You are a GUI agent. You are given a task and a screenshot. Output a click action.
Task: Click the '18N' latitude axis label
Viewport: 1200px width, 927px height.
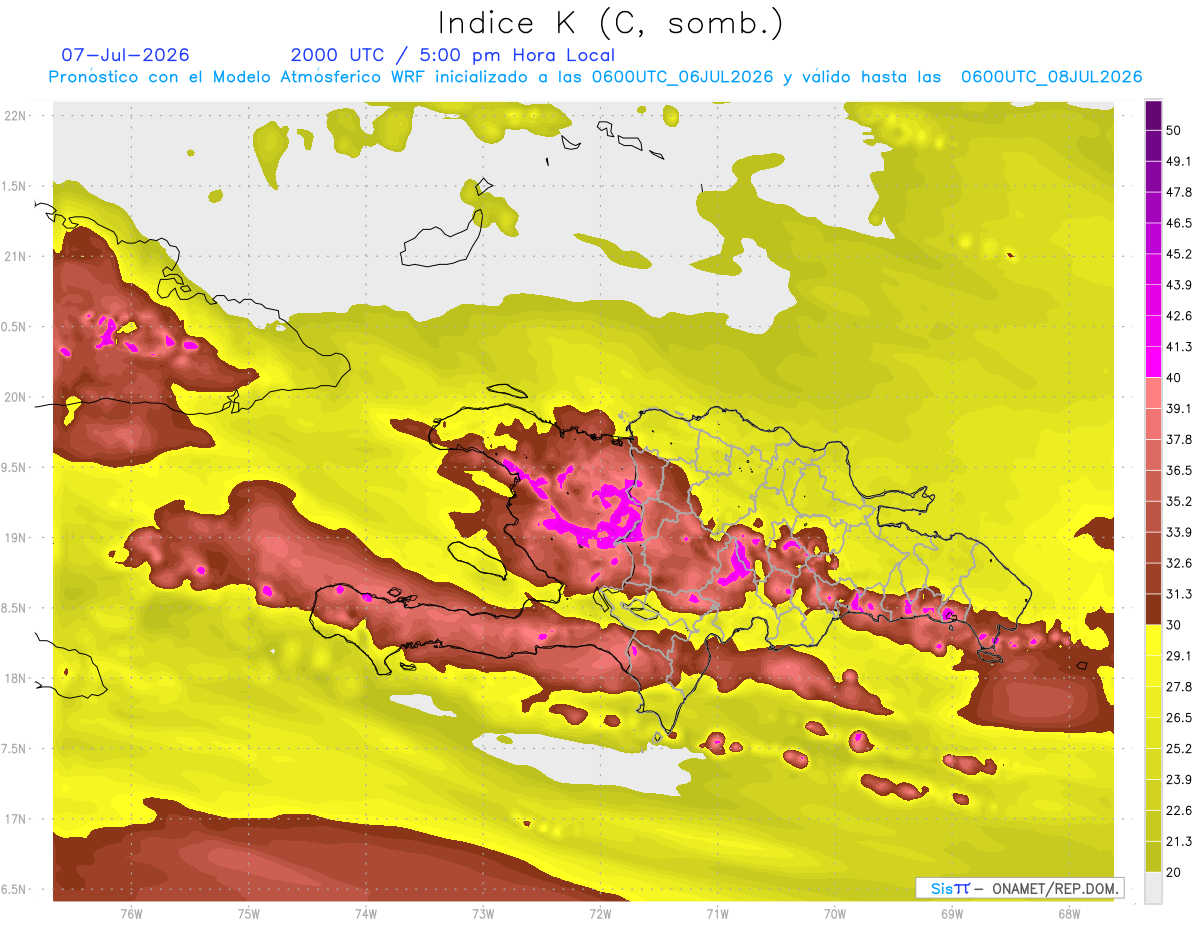pos(16,679)
